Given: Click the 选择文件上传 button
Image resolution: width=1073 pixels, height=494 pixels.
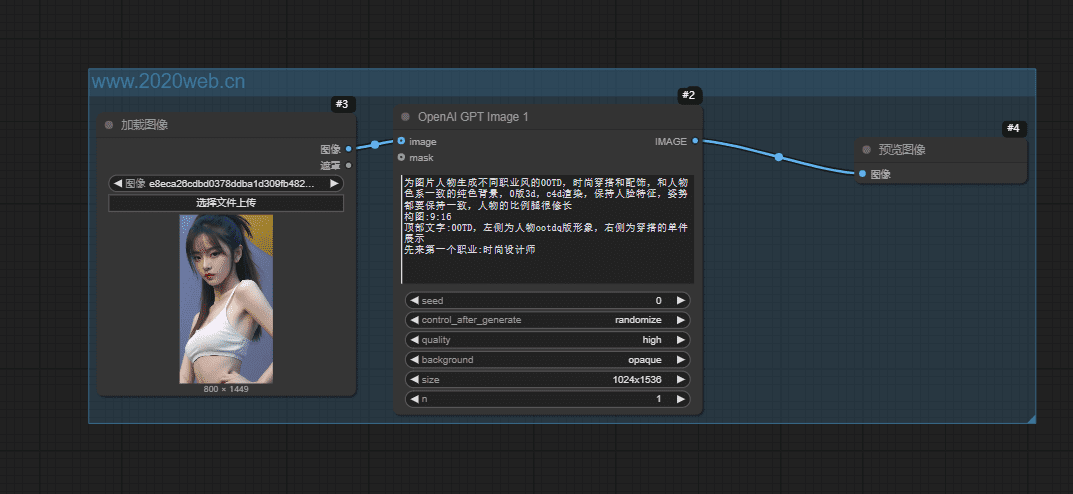Looking at the screenshot, I should tap(226, 203).
